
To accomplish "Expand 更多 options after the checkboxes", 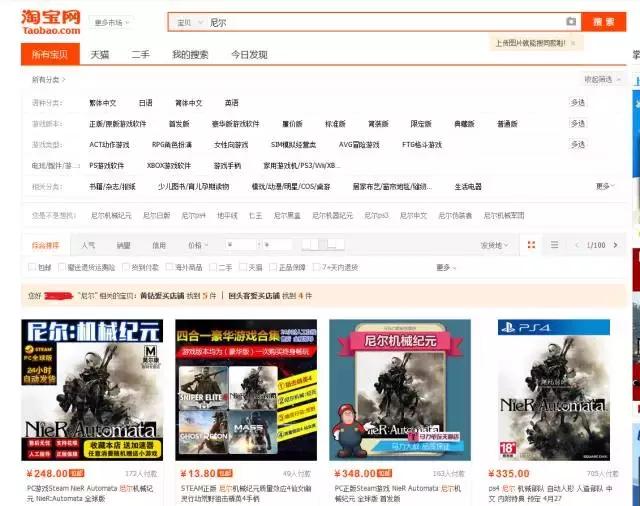I will click(446, 268).
